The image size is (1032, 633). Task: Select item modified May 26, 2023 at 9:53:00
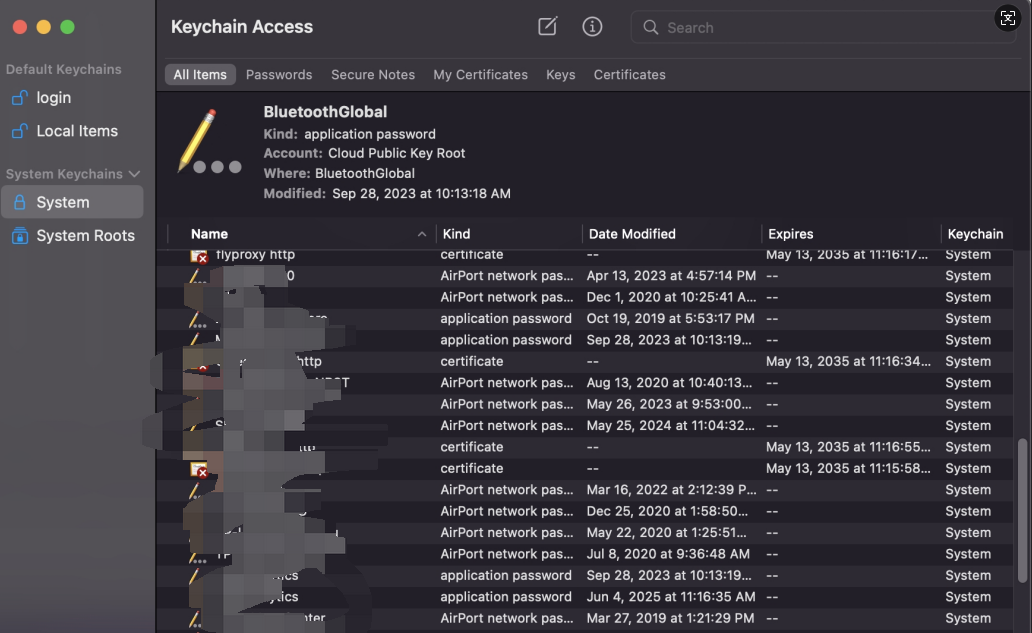click(669, 404)
